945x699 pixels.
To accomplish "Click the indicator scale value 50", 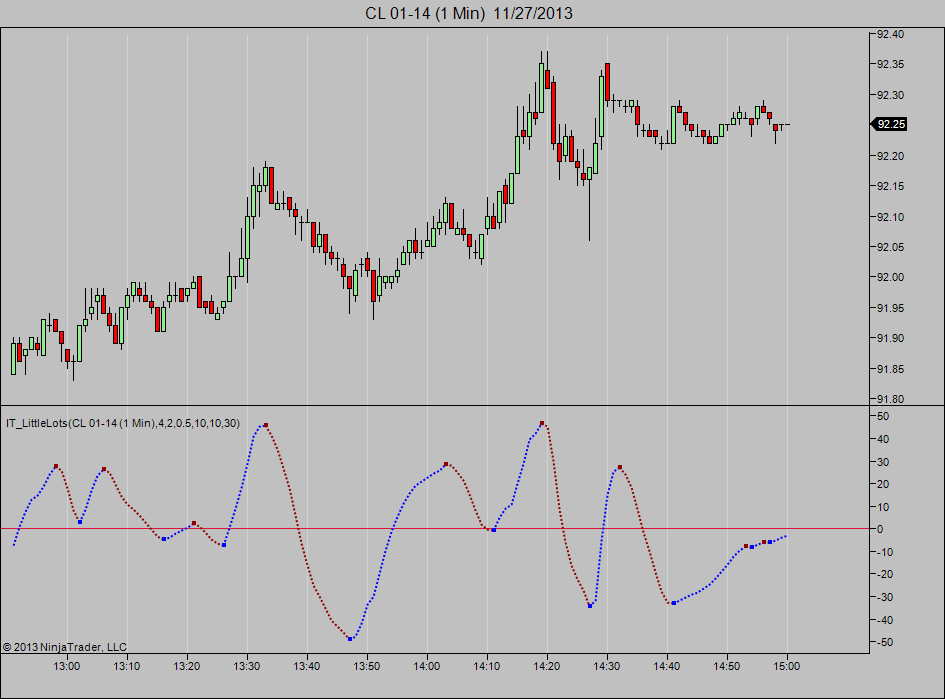I will tap(883, 416).
